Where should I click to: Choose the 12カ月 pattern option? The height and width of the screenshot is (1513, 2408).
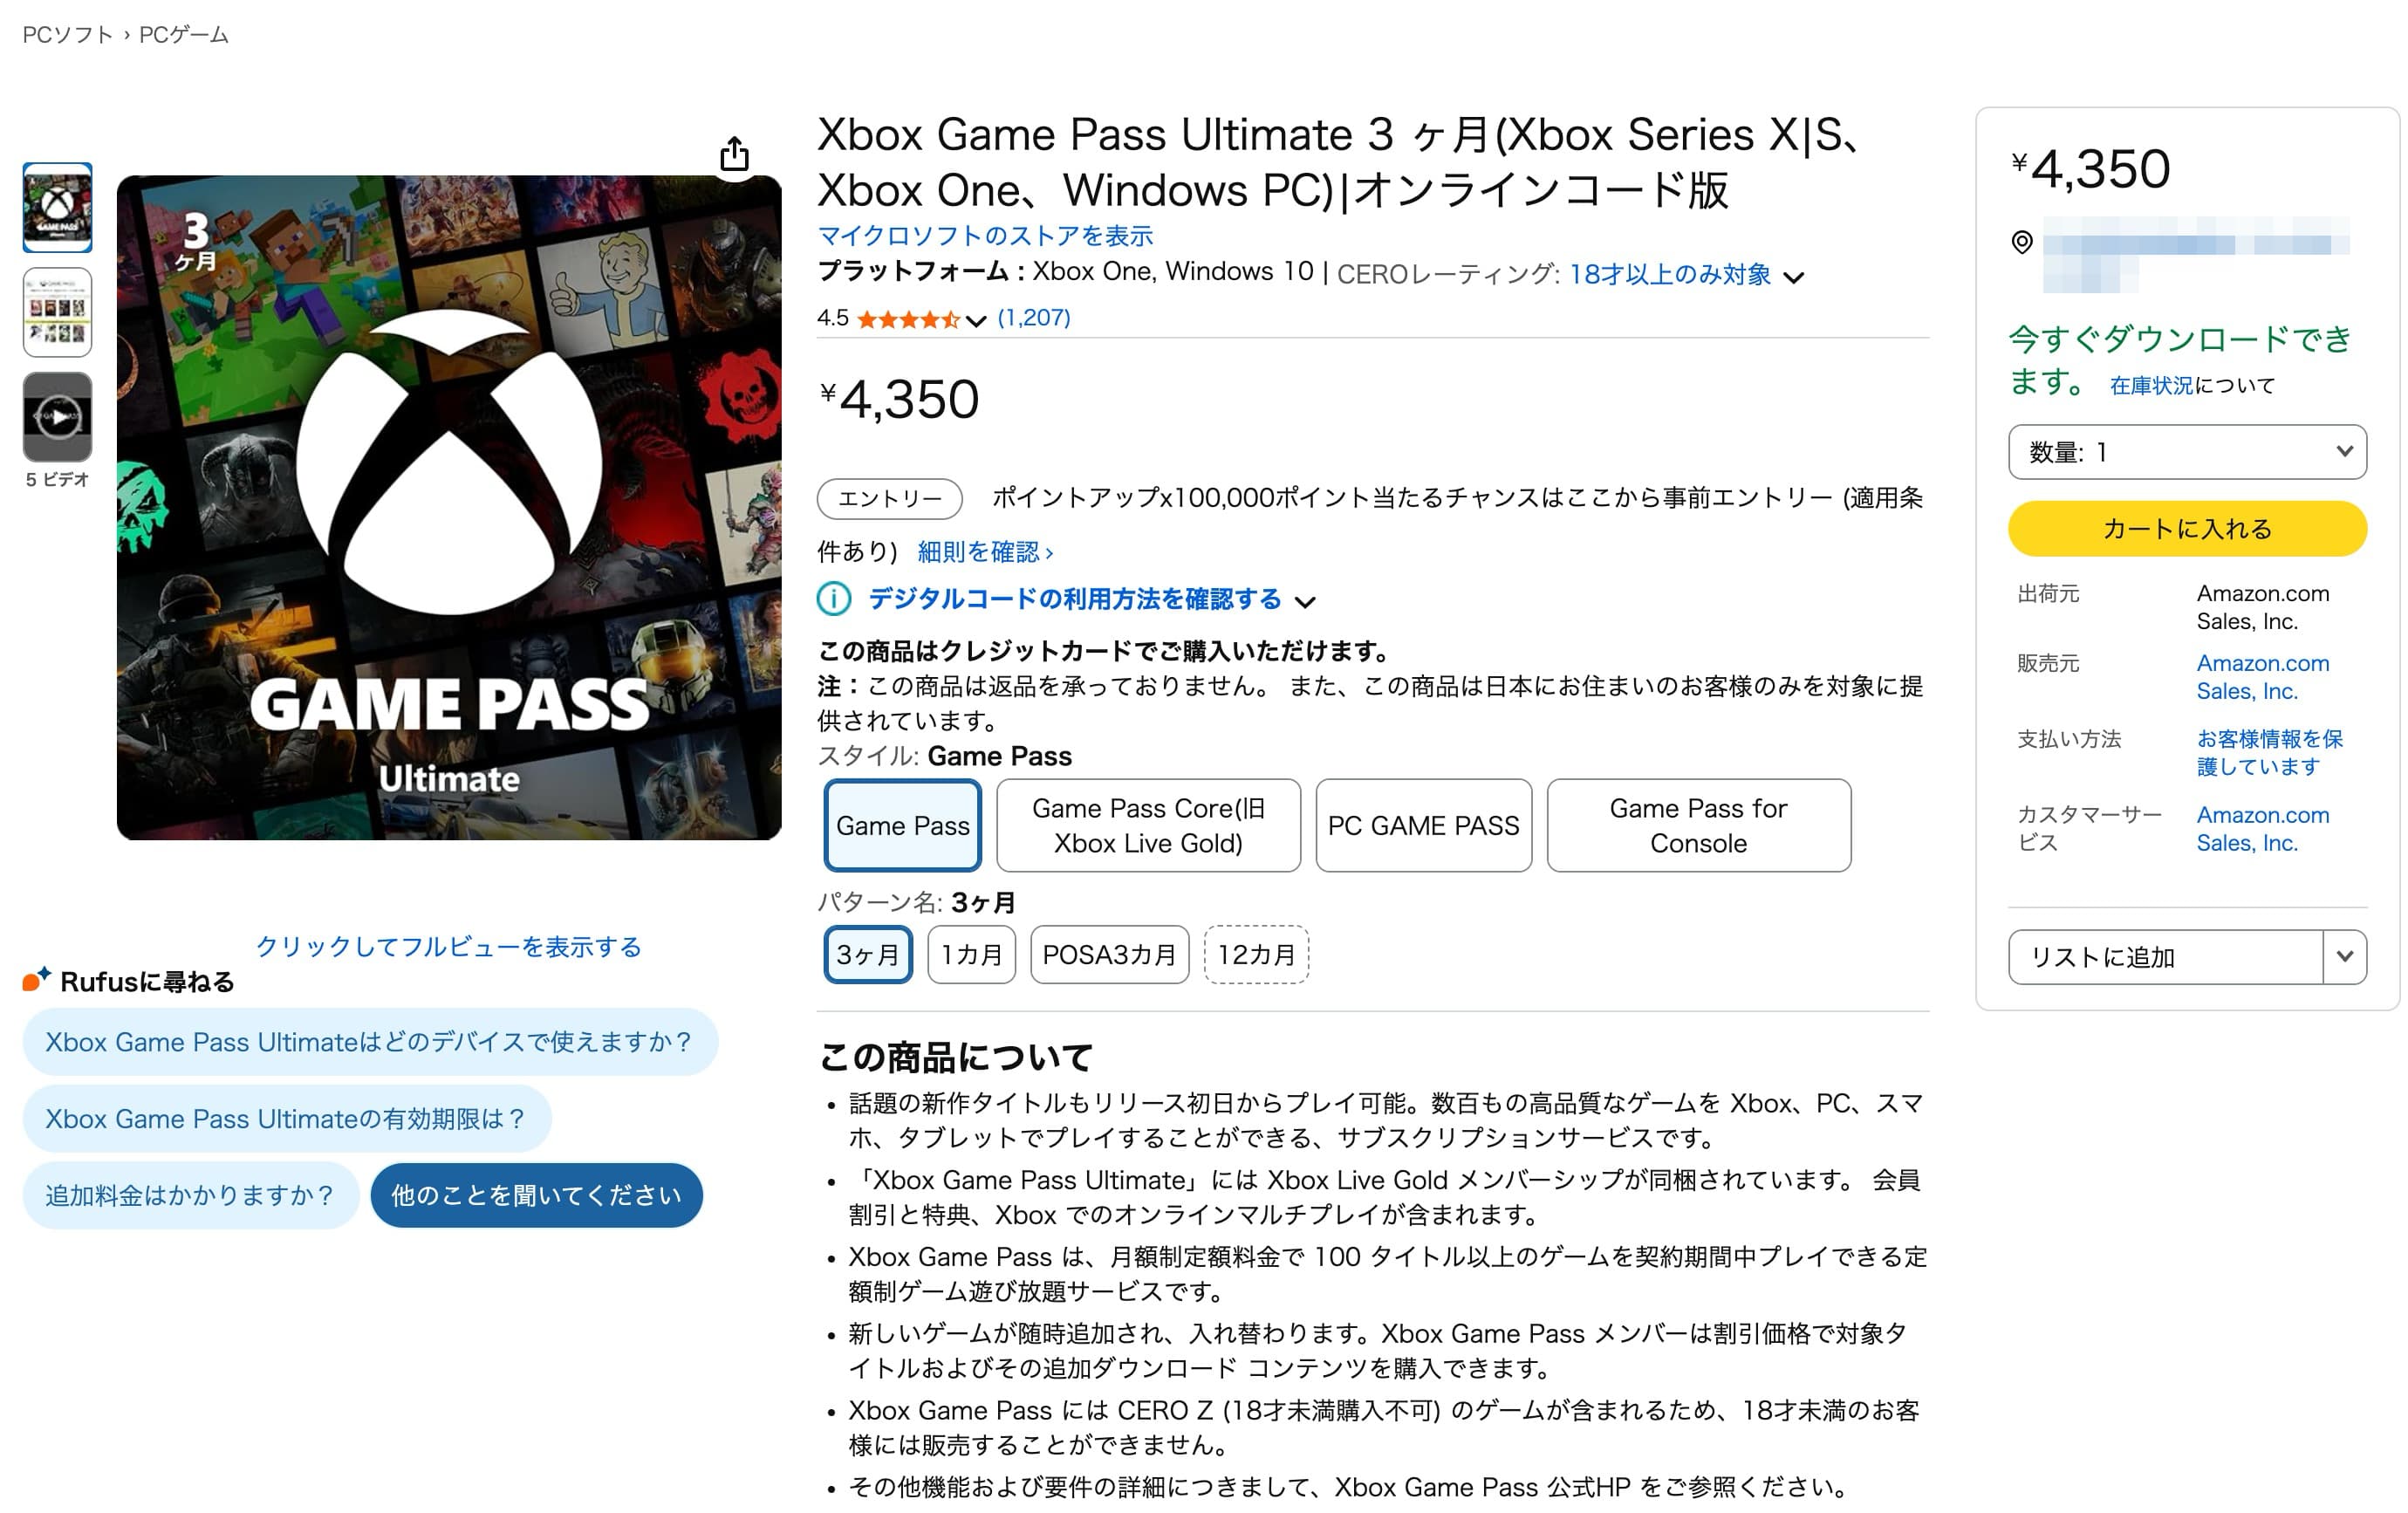pyautogui.click(x=1256, y=954)
